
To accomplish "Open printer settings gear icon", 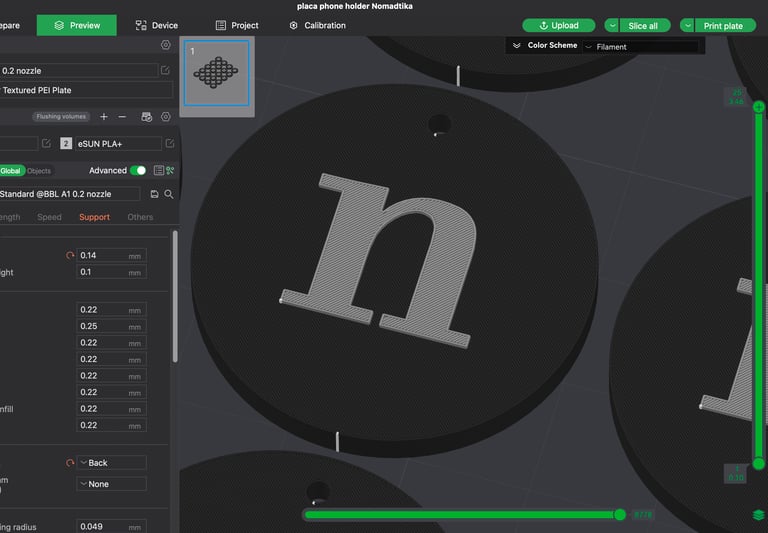I will click(x=165, y=45).
